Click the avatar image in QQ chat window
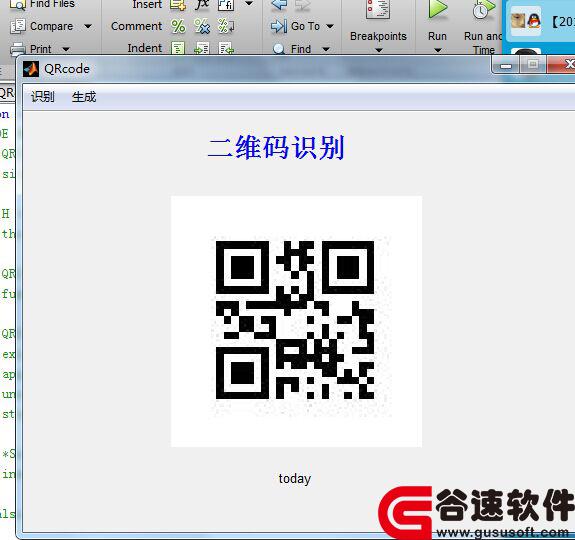Image resolution: width=575 pixels, height=540 pixels. [518, 21]
